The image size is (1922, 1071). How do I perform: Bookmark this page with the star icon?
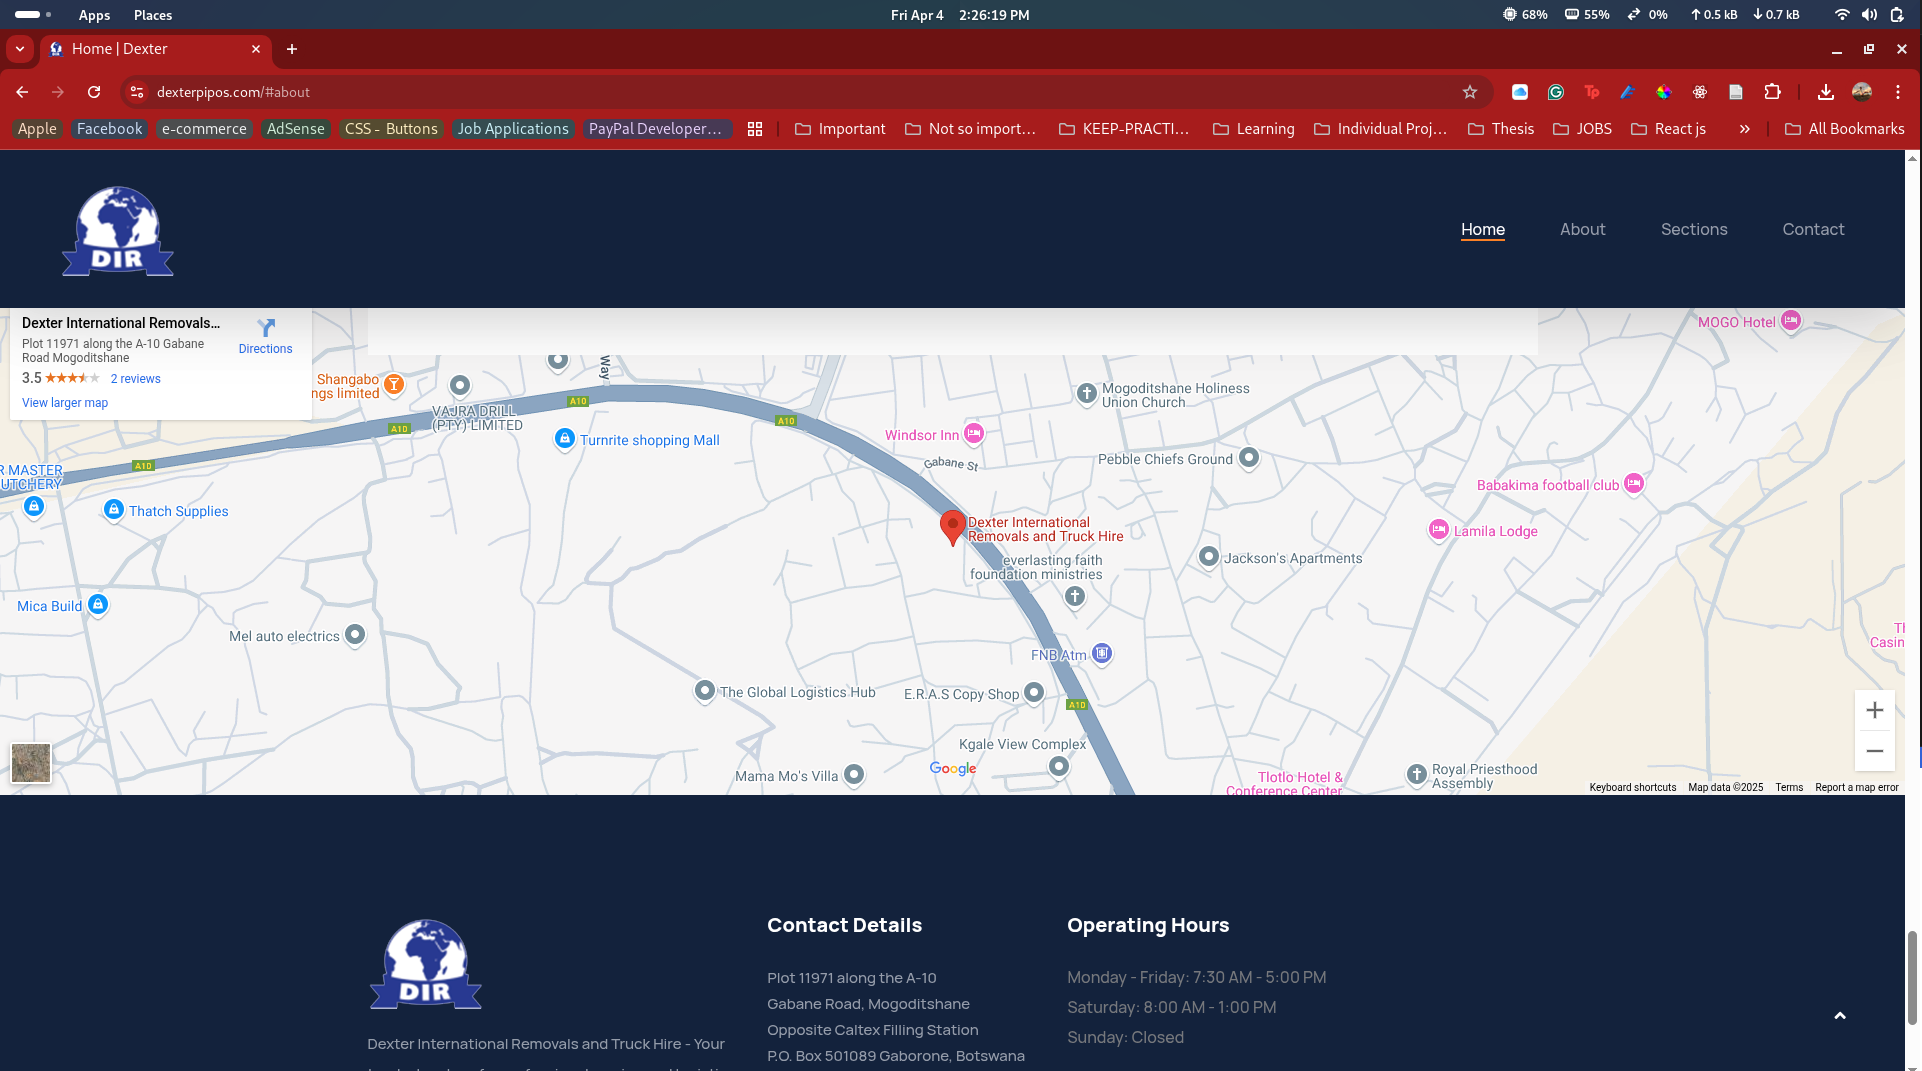click(x=1469, y=92)
